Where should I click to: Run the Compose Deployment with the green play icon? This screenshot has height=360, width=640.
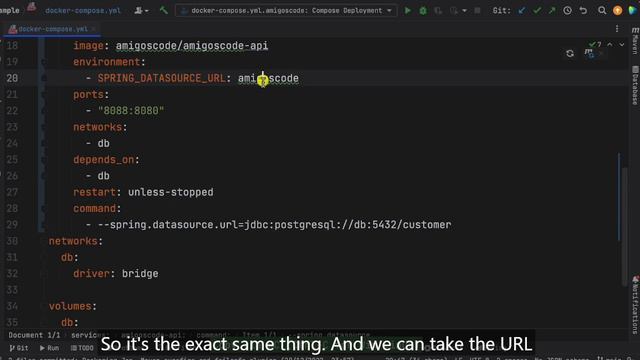[407, 11]
